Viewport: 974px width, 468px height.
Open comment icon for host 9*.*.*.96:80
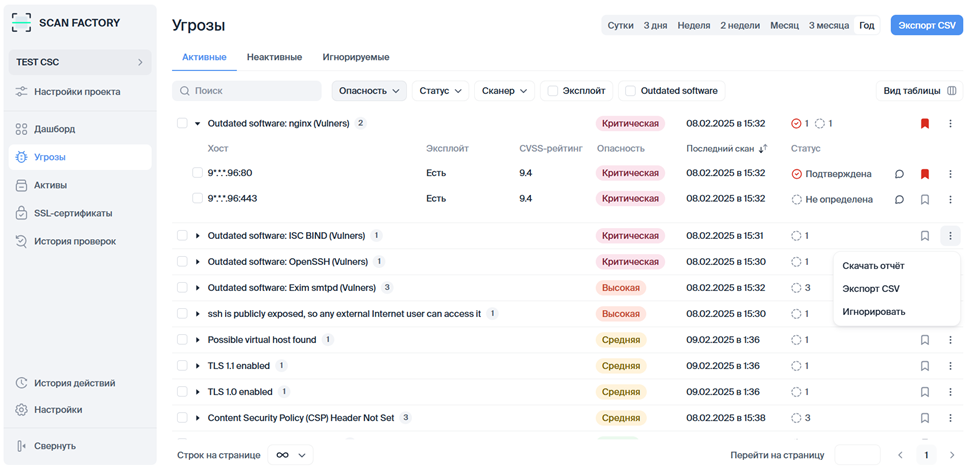[x=899, y=174]
